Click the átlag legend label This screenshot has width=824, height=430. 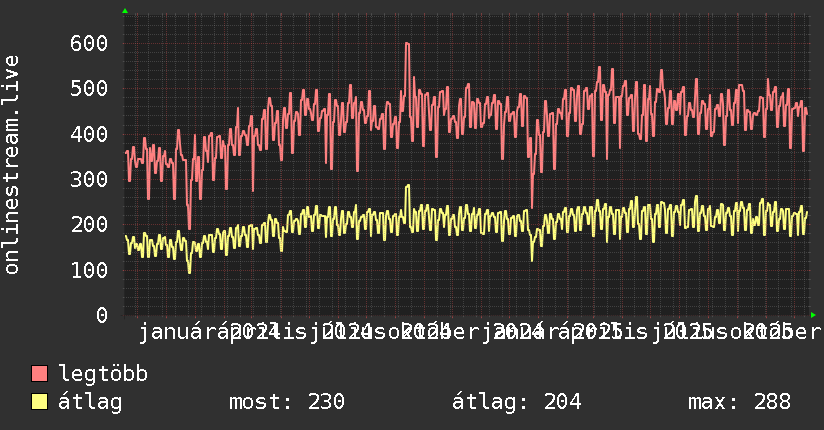tap(90, 402)
